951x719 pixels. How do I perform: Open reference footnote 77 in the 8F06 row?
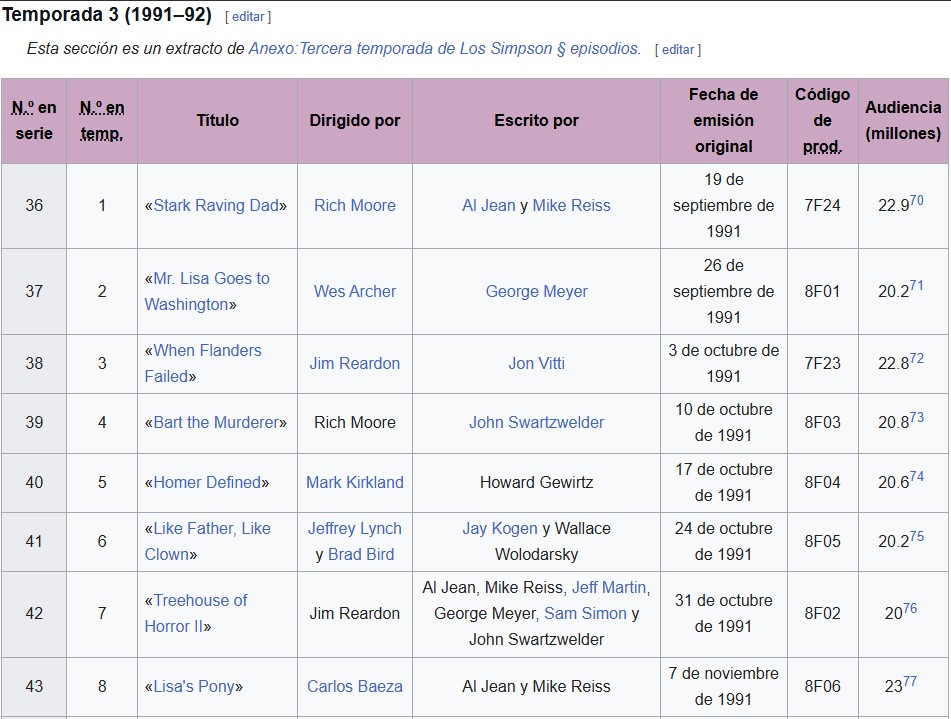[910, 681]
